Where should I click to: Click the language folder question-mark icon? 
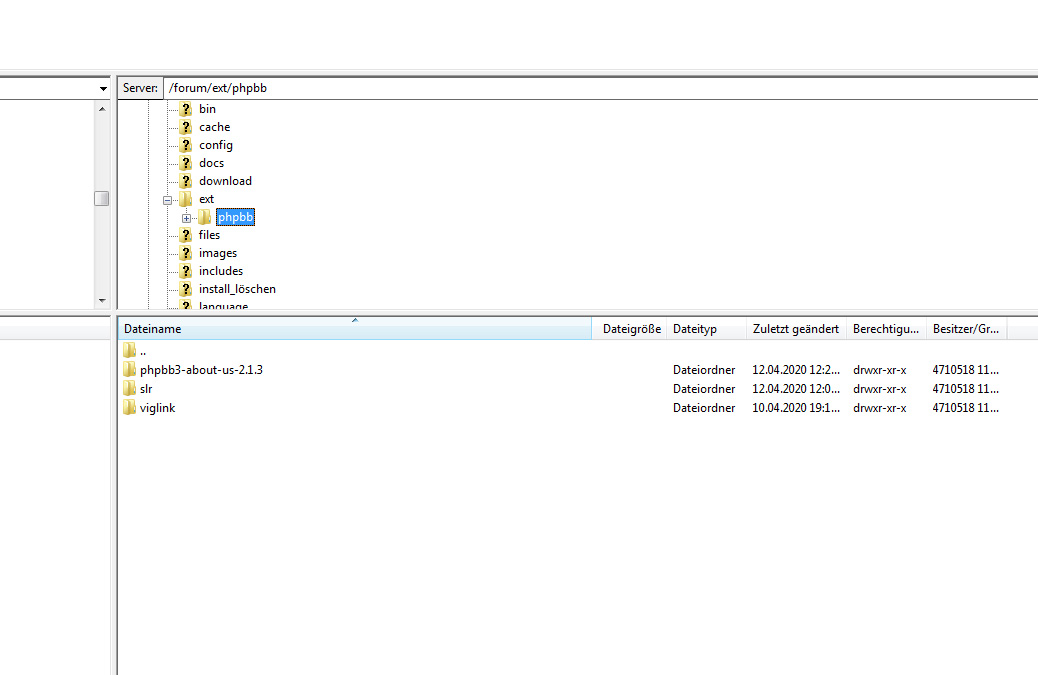[186, 305]
